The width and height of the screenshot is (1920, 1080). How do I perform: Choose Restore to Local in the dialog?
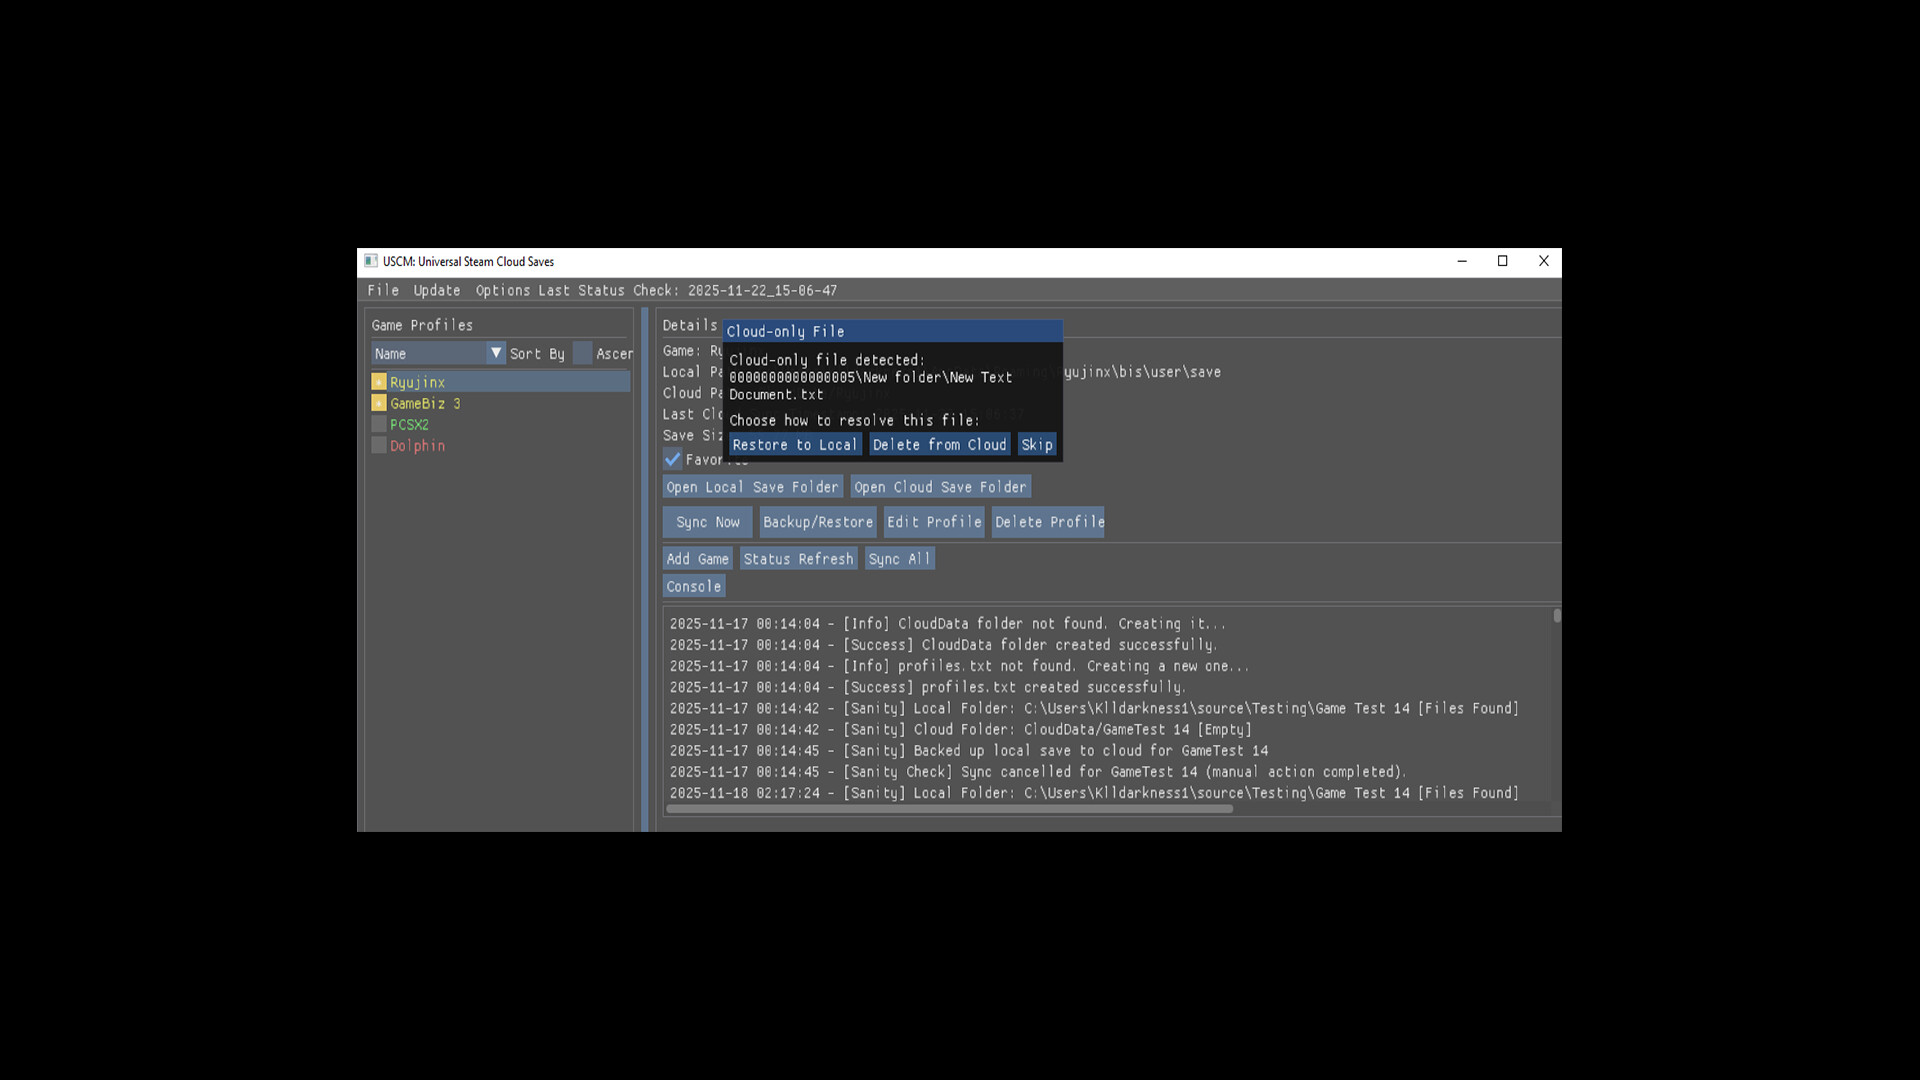tap(795, 444)
